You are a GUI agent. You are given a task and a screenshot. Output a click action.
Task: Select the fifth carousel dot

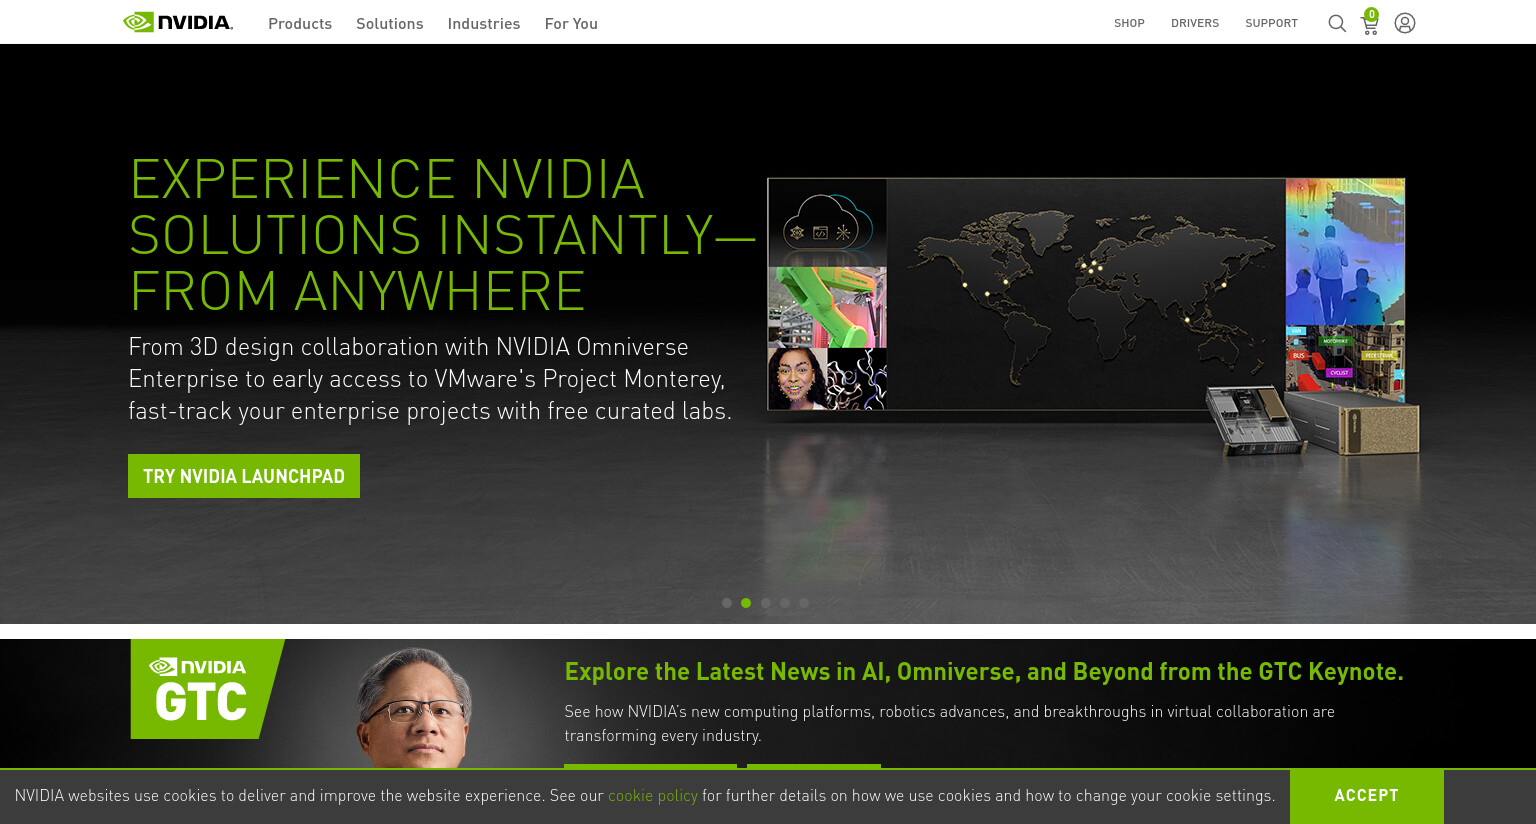(804, 603)
